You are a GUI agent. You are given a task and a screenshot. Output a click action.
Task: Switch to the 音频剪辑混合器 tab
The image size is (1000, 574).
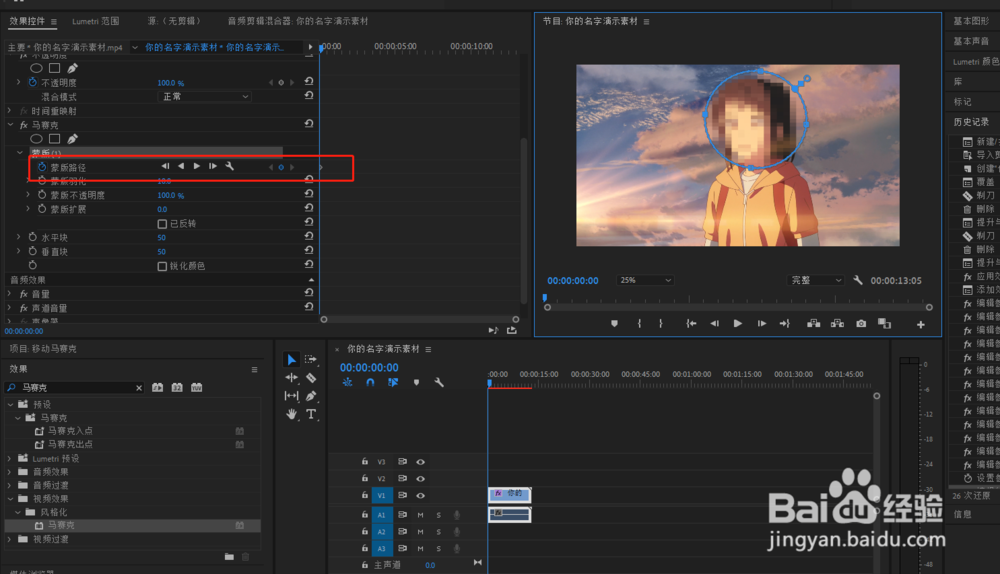[298, 21]
